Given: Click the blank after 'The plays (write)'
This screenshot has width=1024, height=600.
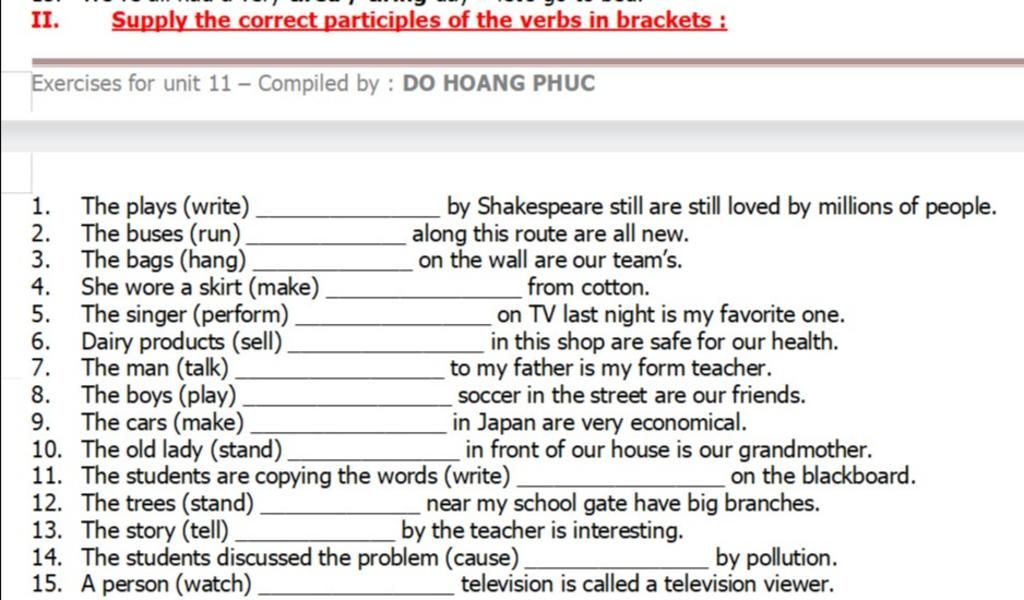Looking at the screenshot, I should click(349, 209).
